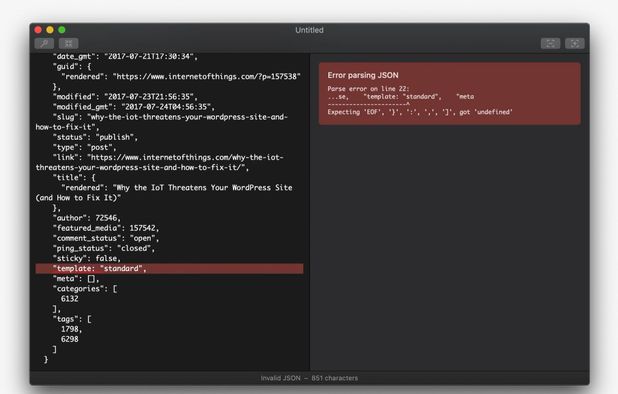Click the "guid": { line
This screenshot has width=618, height=394.
(x=72, y=67)
